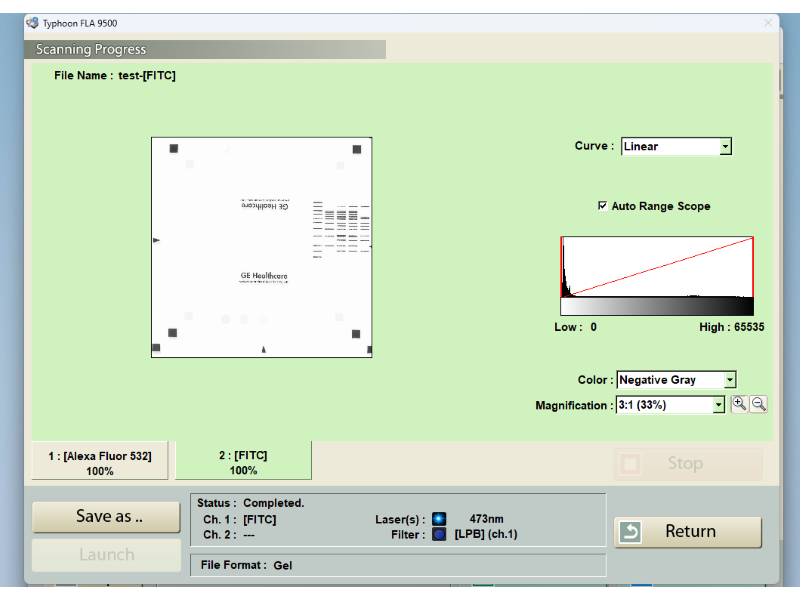Select the FITC channel tab
Image resolution: width=800 pixels, height=600 pixels.
click(243, 462)
